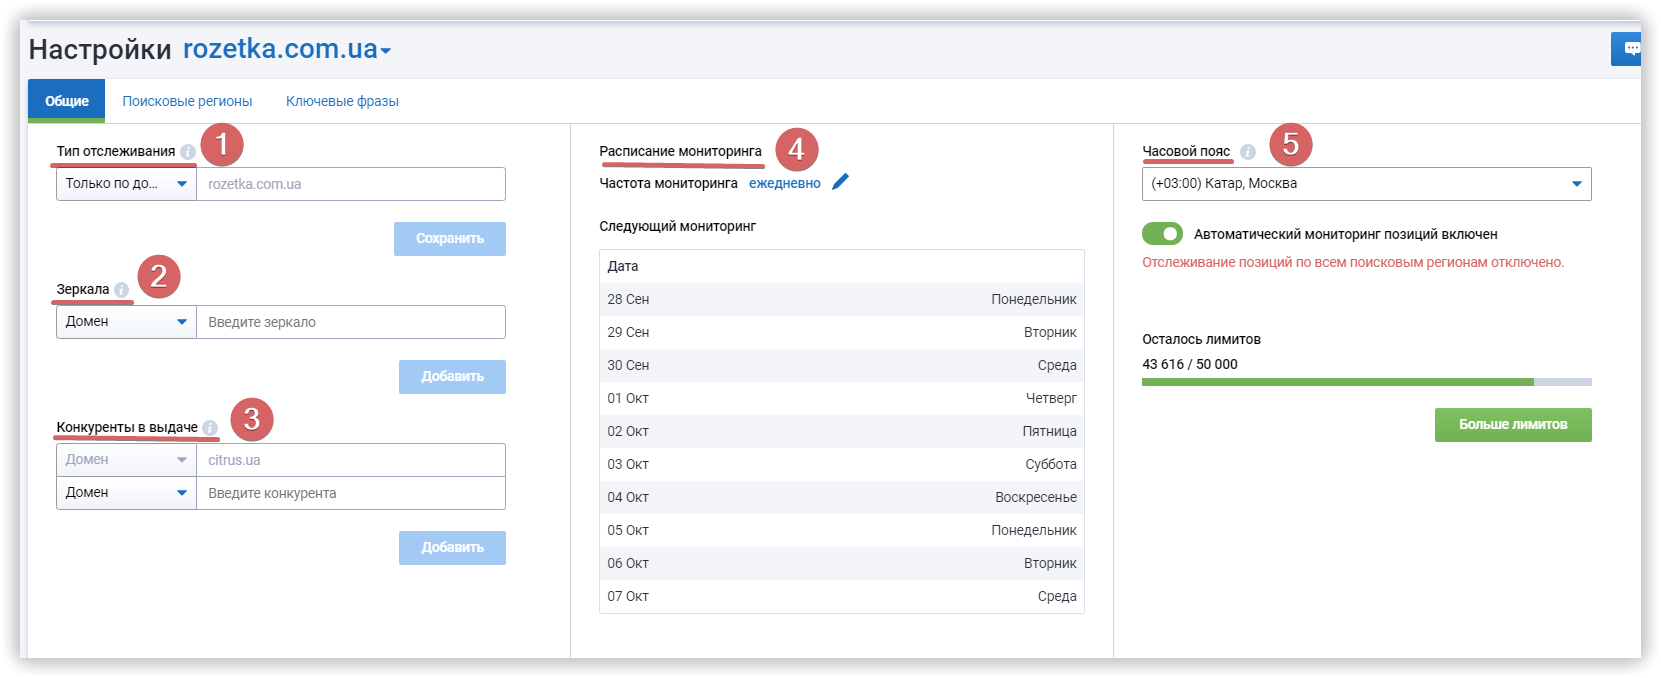
Task: Click the 07 Окт schedule row
Action: (842, 596)
